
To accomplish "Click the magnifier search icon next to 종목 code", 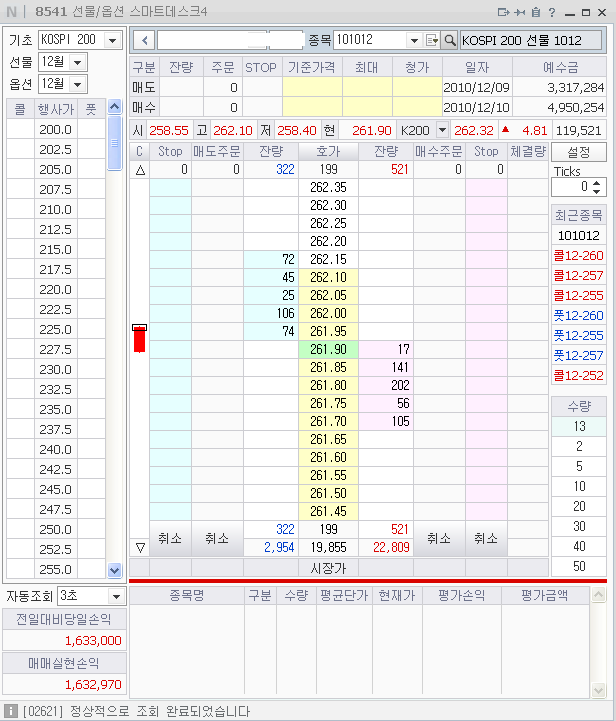I will (450, 40).
